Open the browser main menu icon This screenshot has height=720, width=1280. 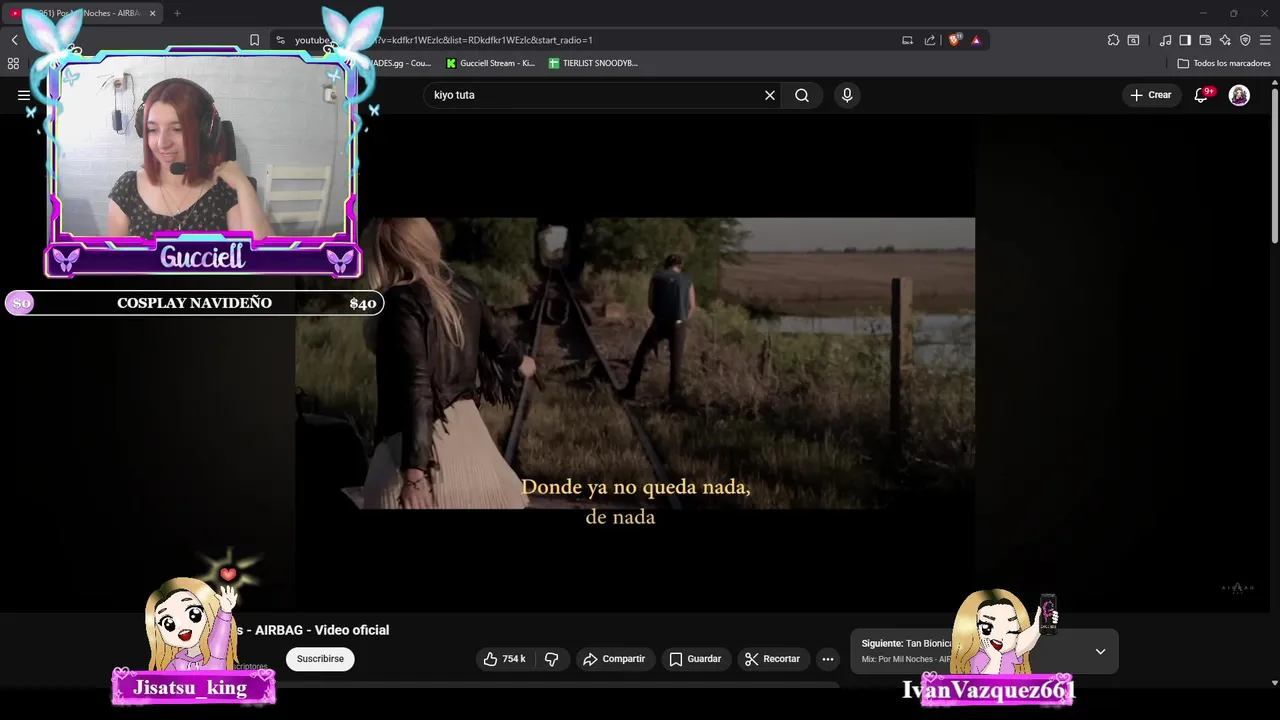[x=1265, y=40]
